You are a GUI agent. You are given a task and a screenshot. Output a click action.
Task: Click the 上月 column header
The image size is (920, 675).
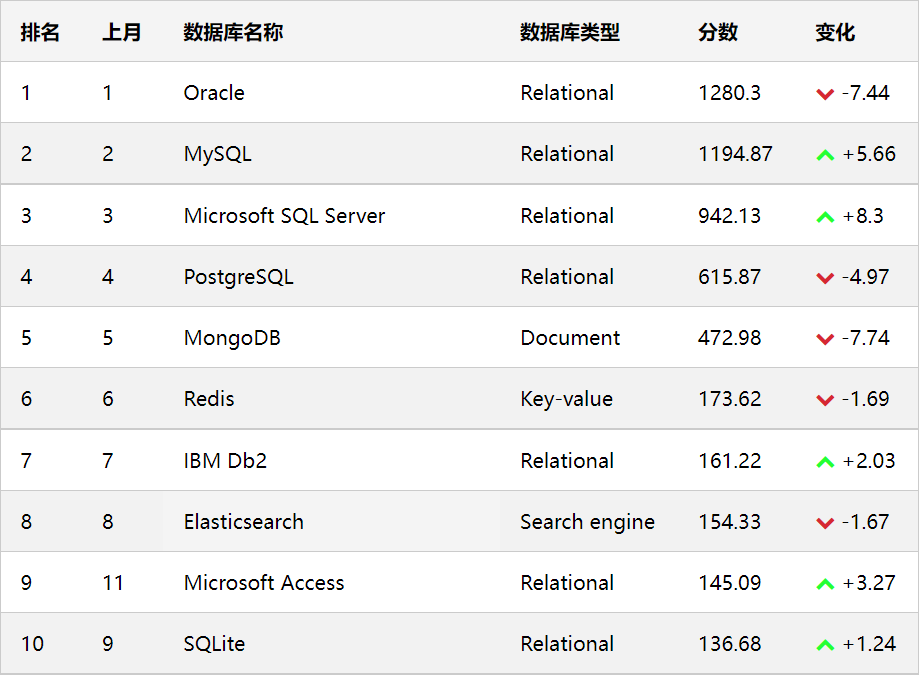[x=121, y=32]
